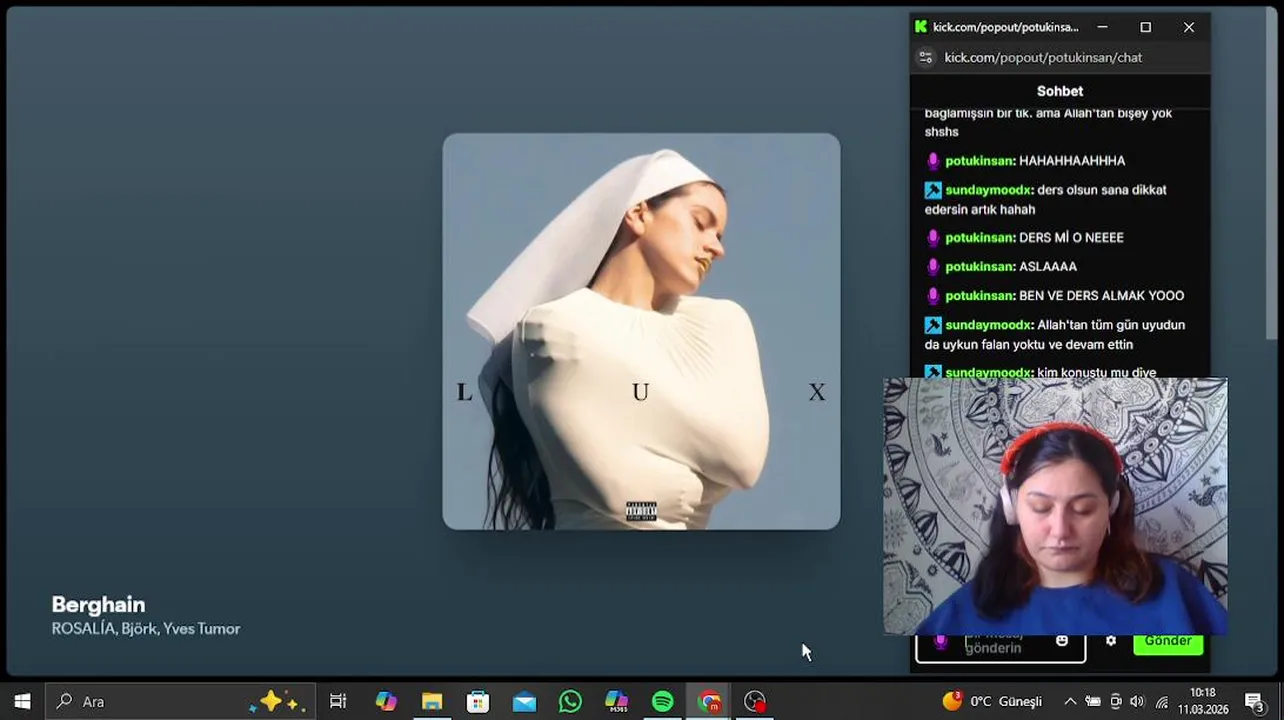This screenshot has height=720, width=1284.
Task: Click potukinsan on DERS Mİ O NEEEE message
Action: [x=980, y=238]
